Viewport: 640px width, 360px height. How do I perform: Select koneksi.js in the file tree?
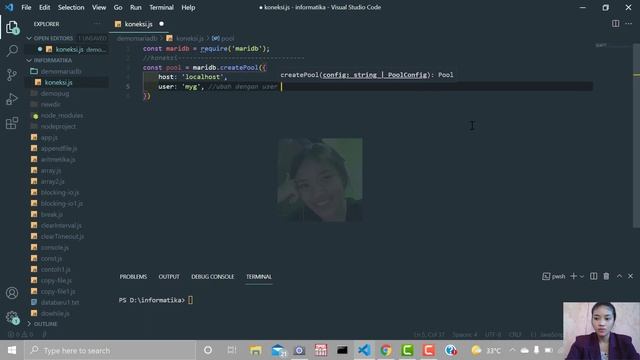point(58,82)
